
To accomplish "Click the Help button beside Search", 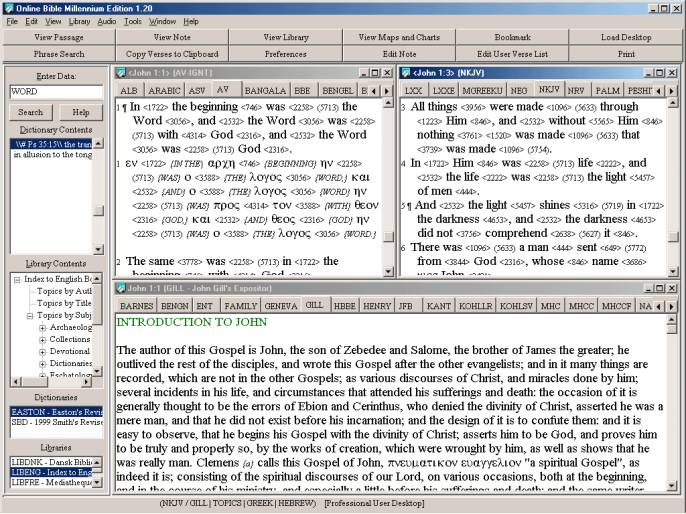I will coord(81,112).
